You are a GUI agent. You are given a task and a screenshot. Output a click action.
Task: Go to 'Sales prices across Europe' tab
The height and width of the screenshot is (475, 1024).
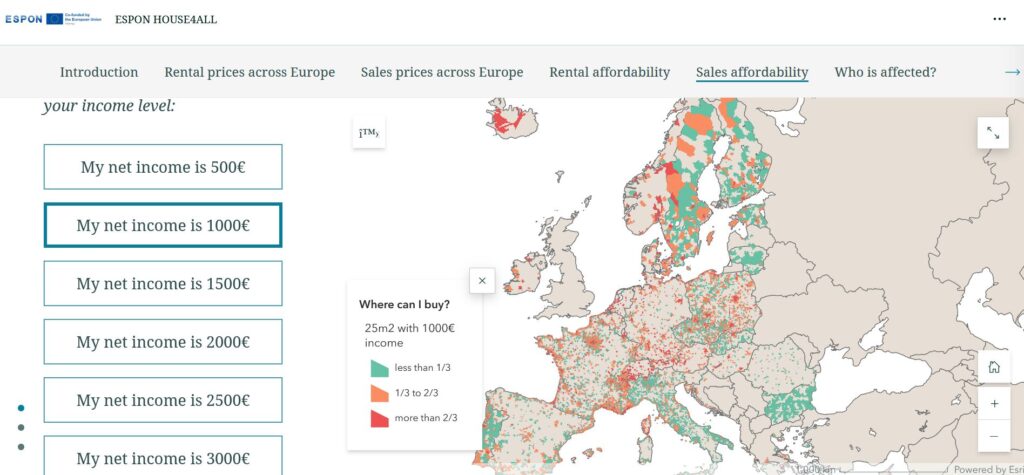[442, 72]
